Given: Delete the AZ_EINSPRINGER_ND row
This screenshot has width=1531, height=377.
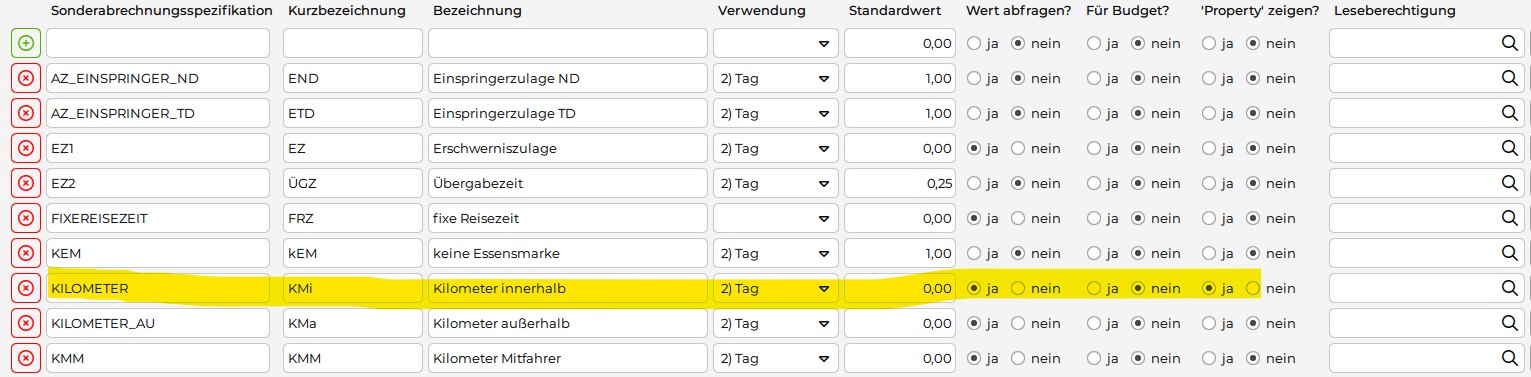Looking at the screenshot, I should (26, 78).
